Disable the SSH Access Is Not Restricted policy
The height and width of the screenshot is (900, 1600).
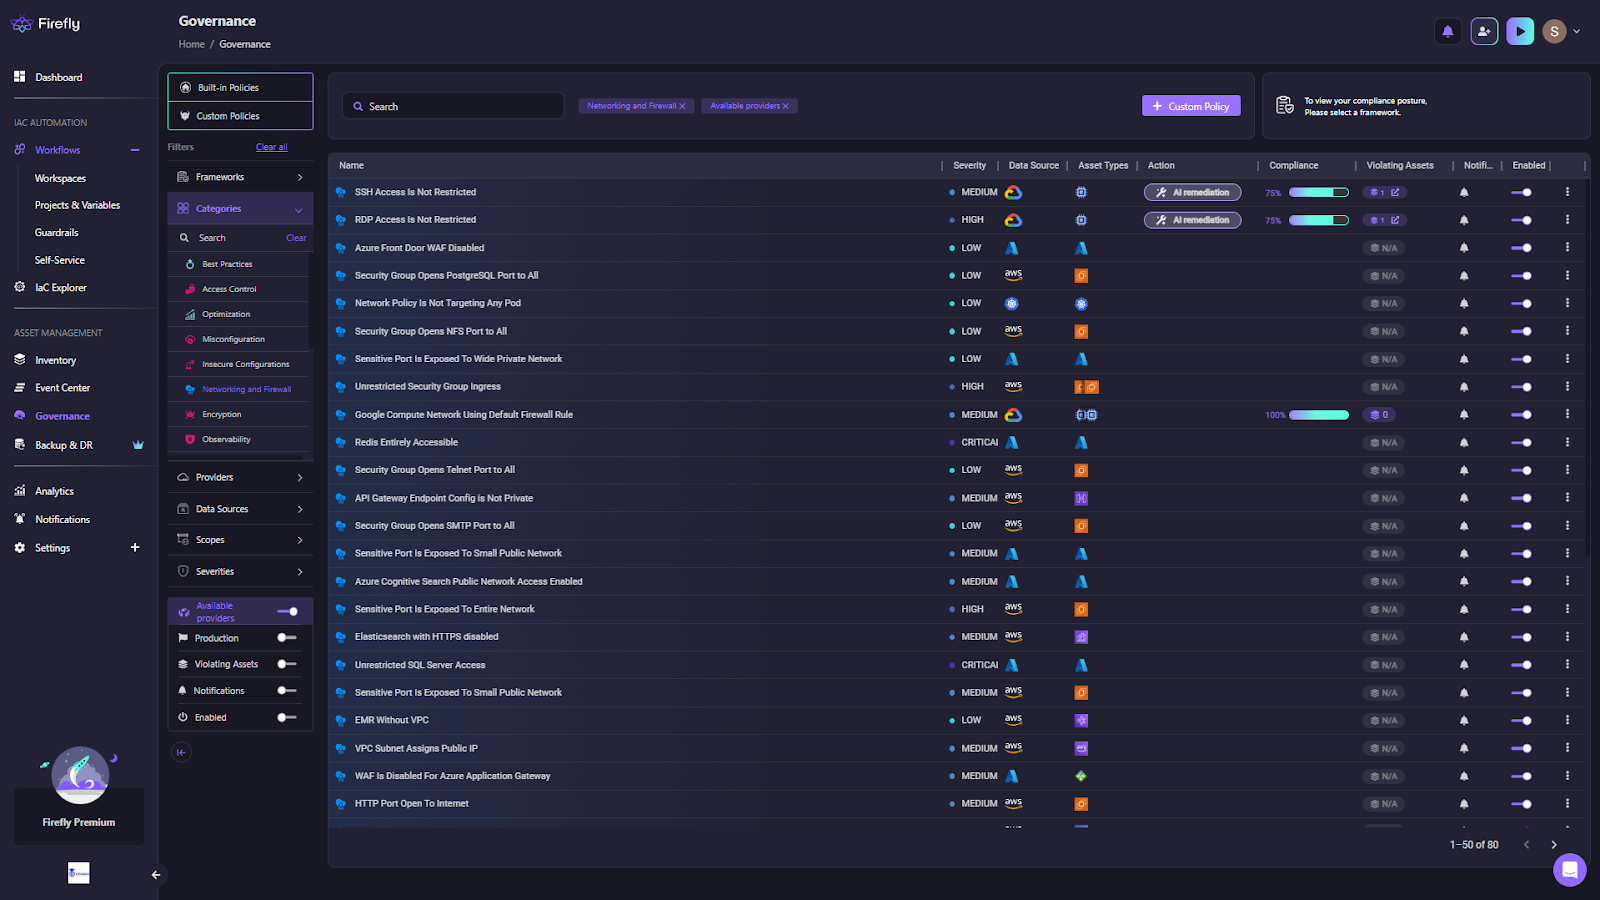pyautogui.click(x=1521, y=192)
